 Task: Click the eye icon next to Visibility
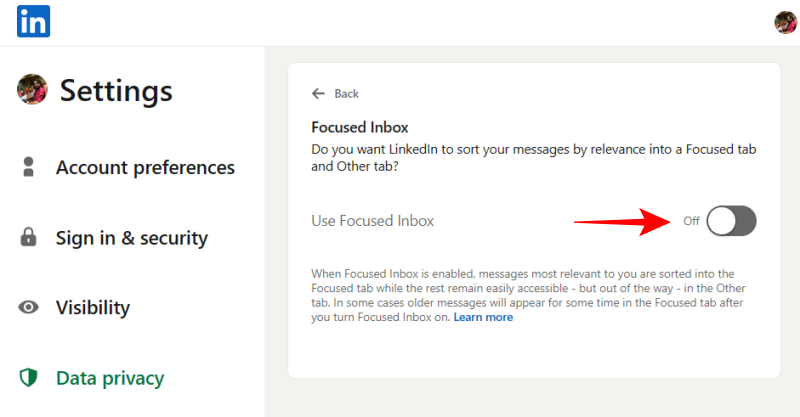pos(29,308)
